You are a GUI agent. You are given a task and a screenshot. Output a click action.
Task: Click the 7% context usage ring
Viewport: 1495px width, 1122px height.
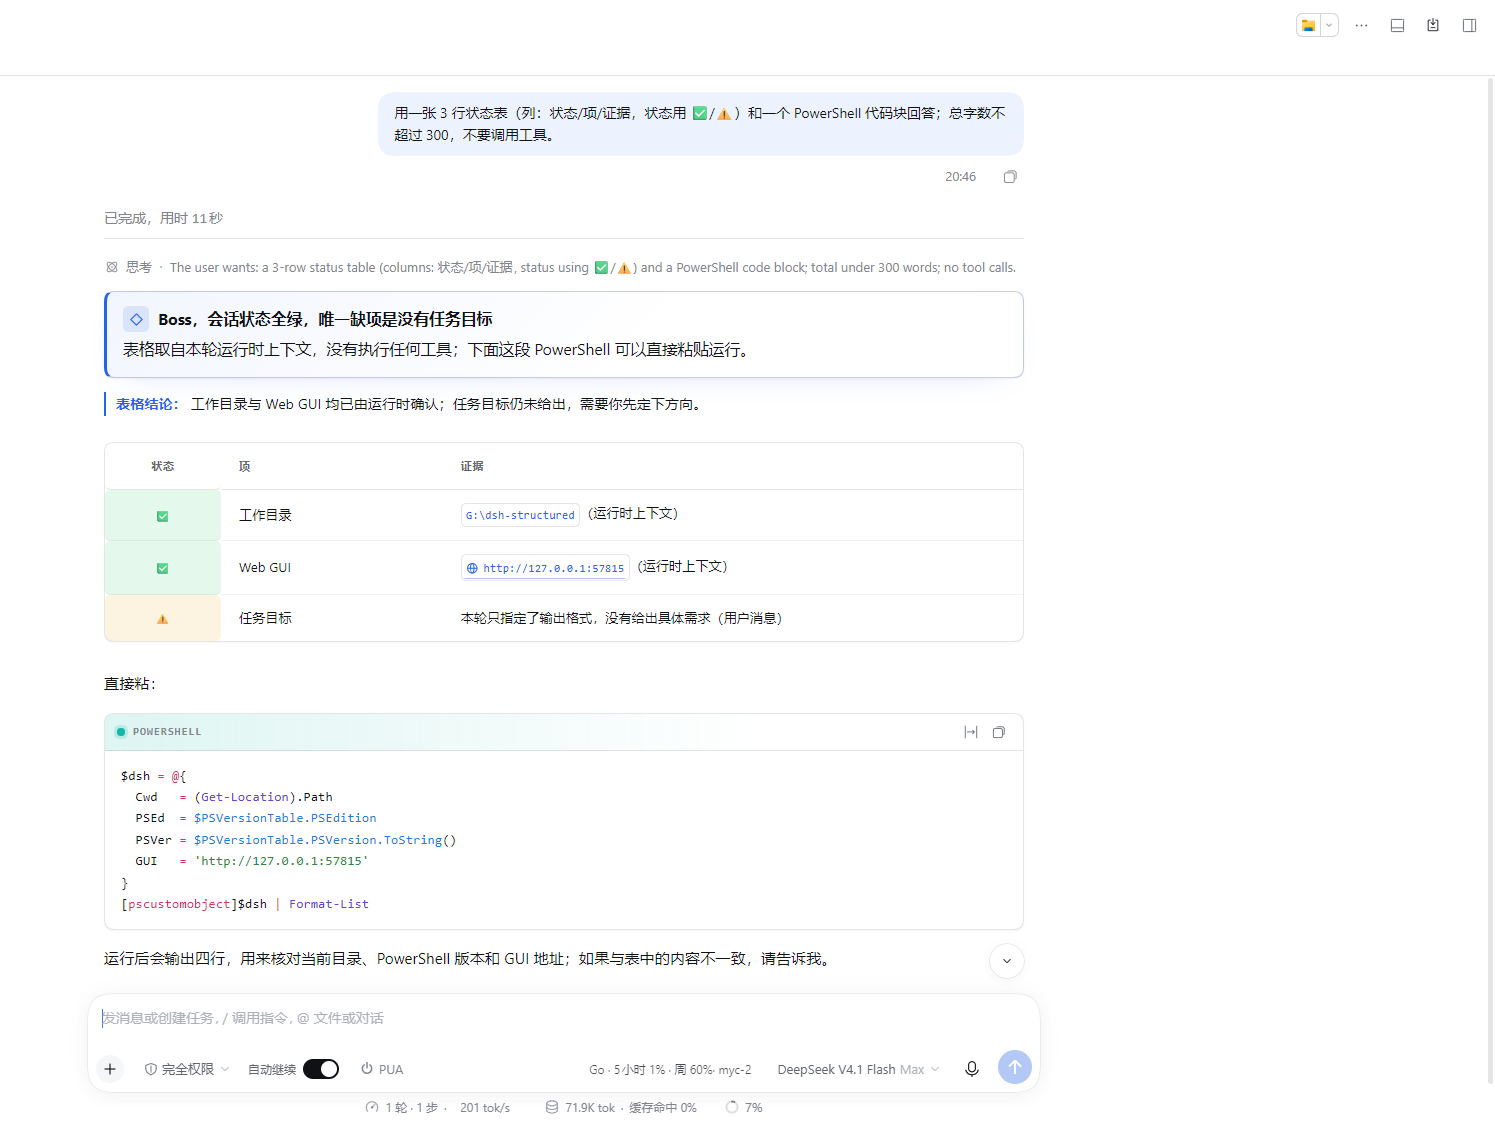(744, 1107)
